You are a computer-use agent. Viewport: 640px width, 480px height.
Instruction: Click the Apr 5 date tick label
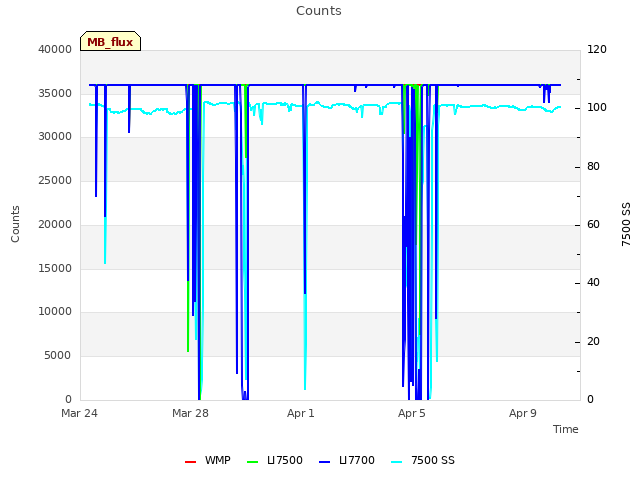(x=412, y=413)
